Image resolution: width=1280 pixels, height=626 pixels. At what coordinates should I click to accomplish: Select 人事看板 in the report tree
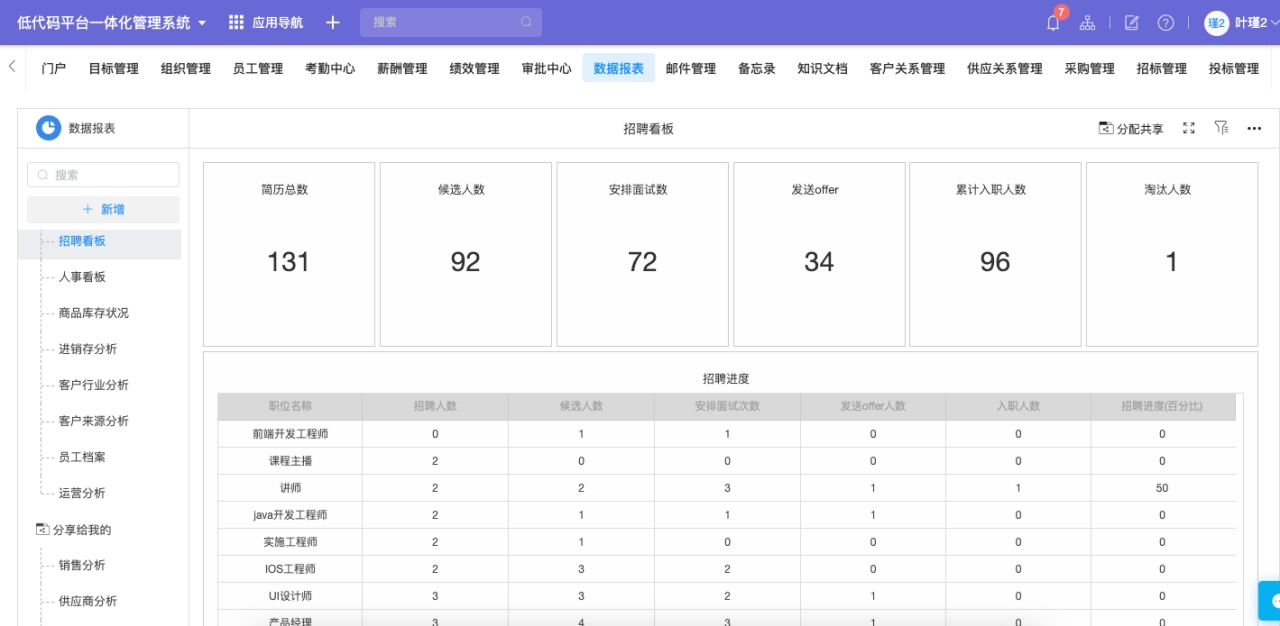82,277
